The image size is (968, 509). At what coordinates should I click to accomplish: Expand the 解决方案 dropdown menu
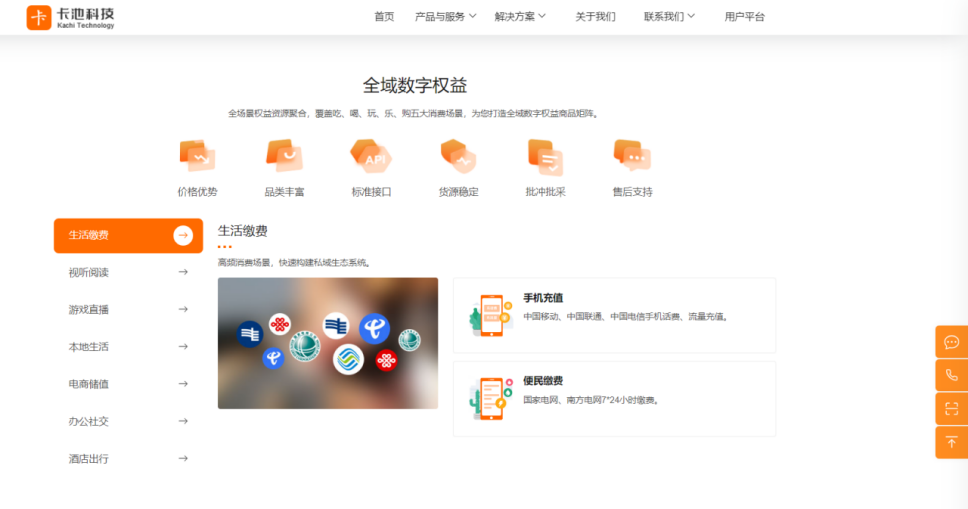(521, 17)
